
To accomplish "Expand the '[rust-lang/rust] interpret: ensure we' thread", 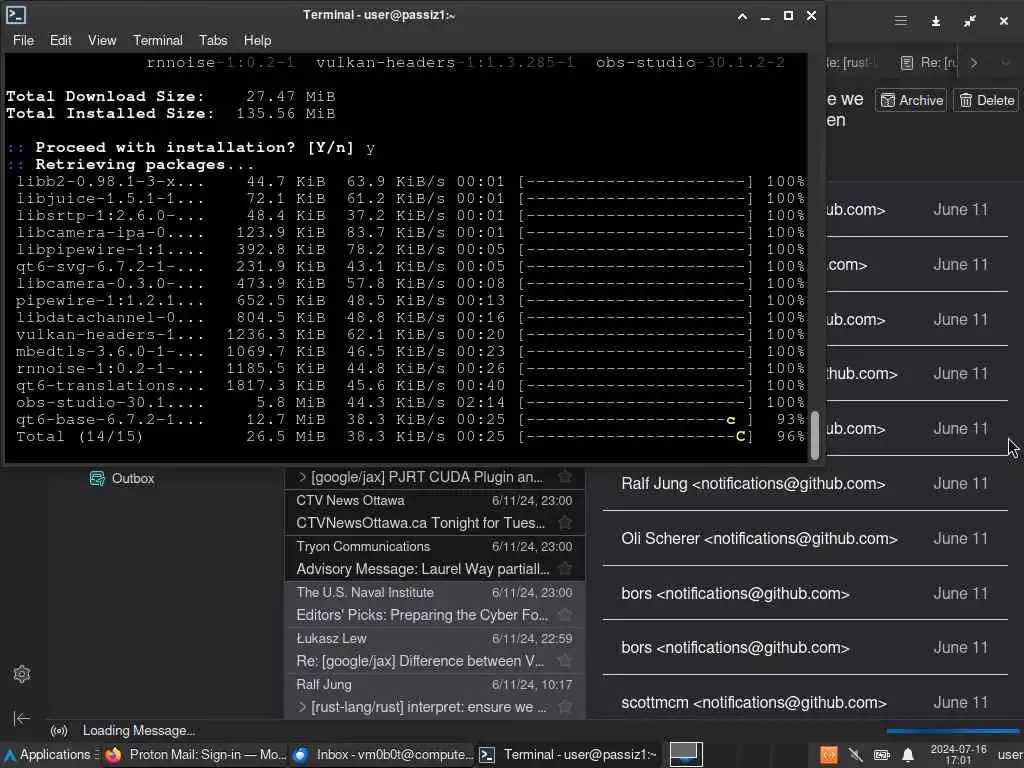I will coord(302,707).
